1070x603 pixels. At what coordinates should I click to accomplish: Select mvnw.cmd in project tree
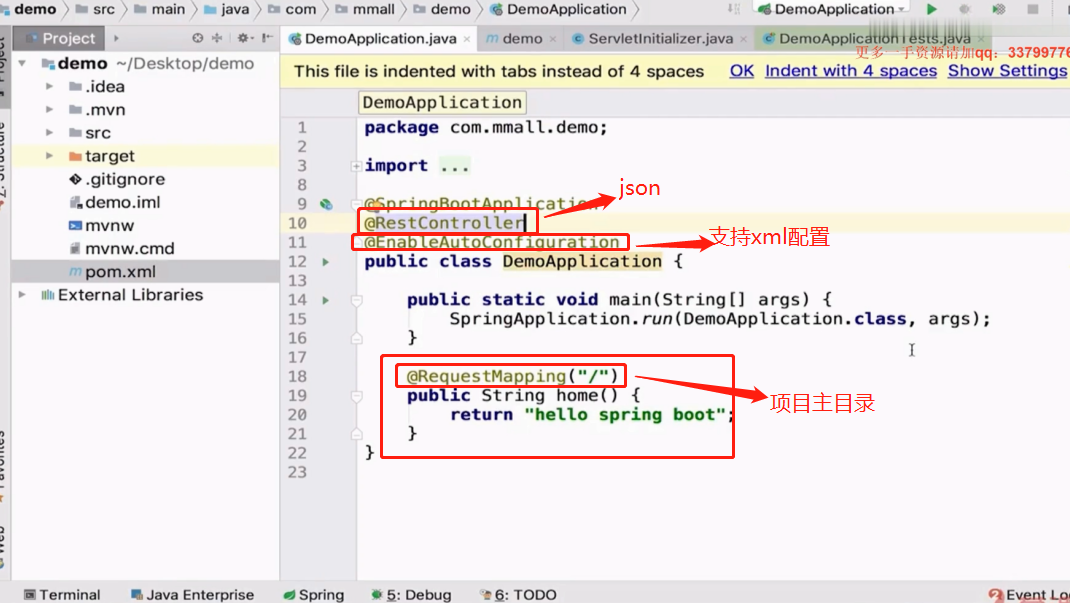(122, 249)
